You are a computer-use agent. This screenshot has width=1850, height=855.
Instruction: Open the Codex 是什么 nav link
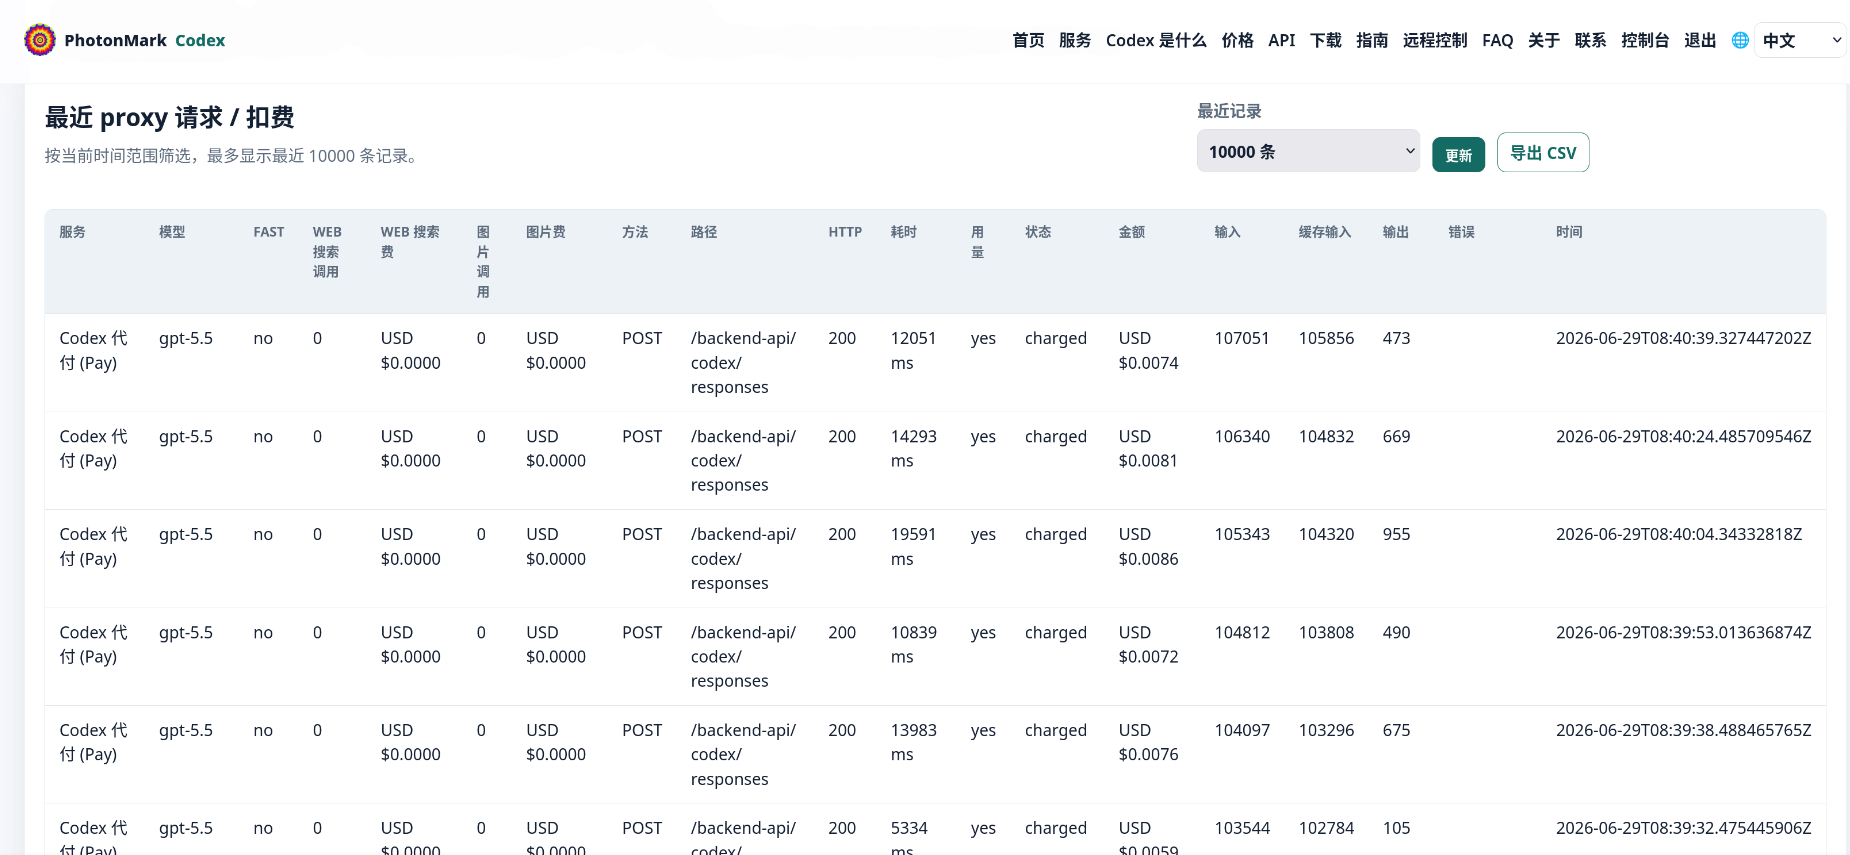click(x=1156, y=40)
